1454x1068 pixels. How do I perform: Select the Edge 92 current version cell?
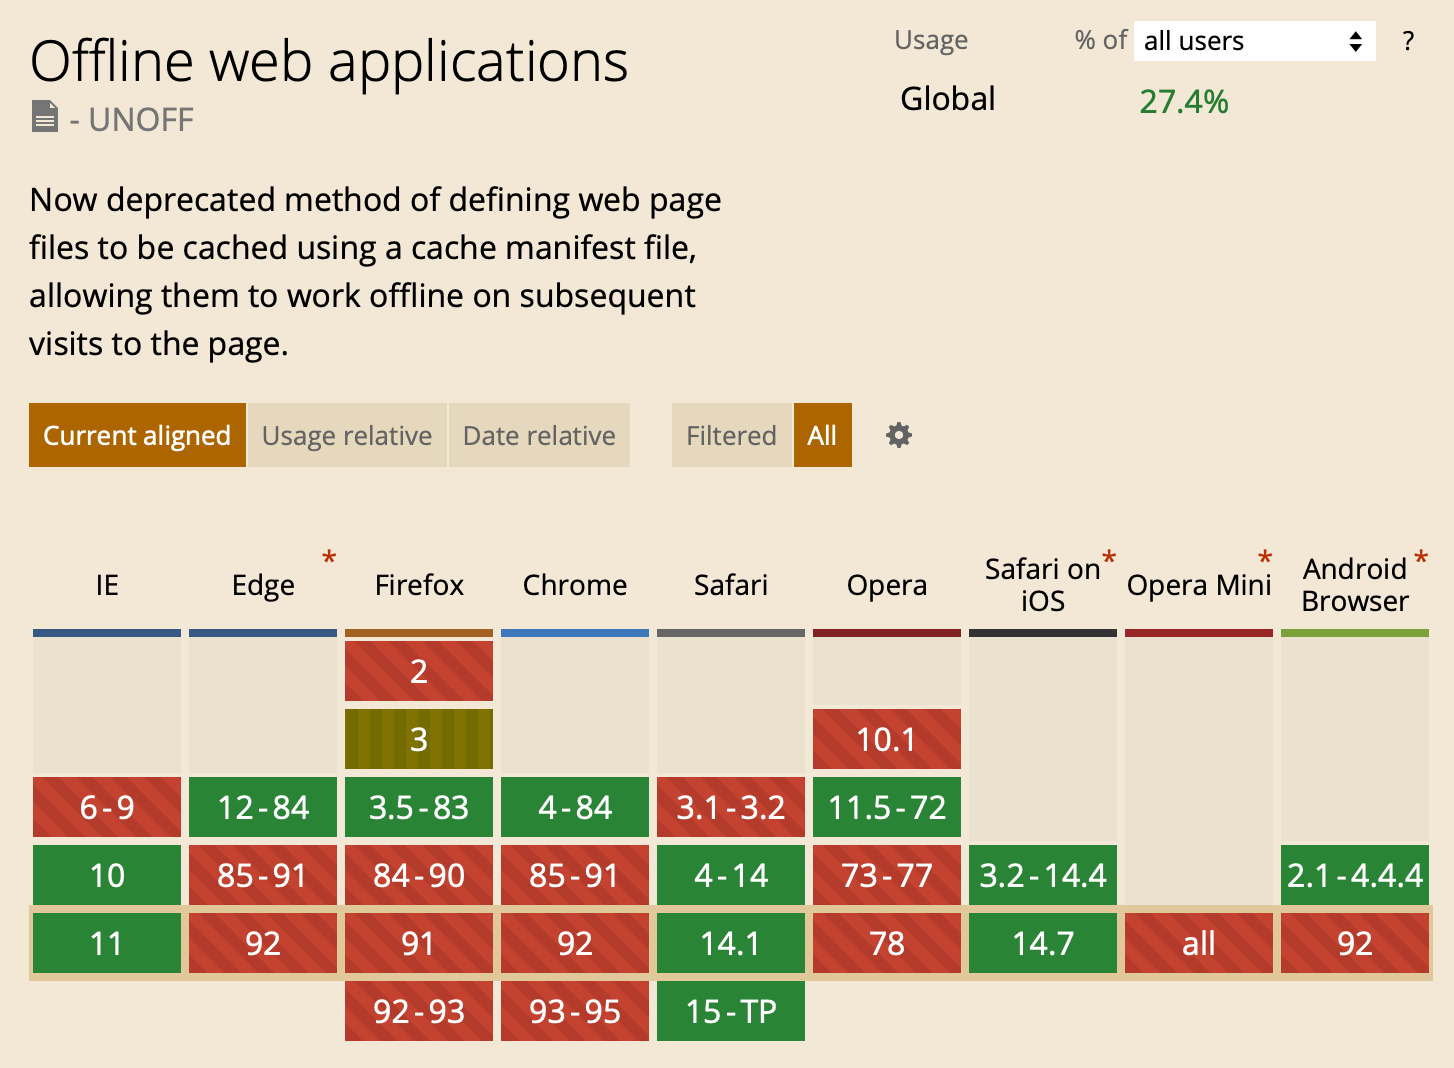[263, 943]
